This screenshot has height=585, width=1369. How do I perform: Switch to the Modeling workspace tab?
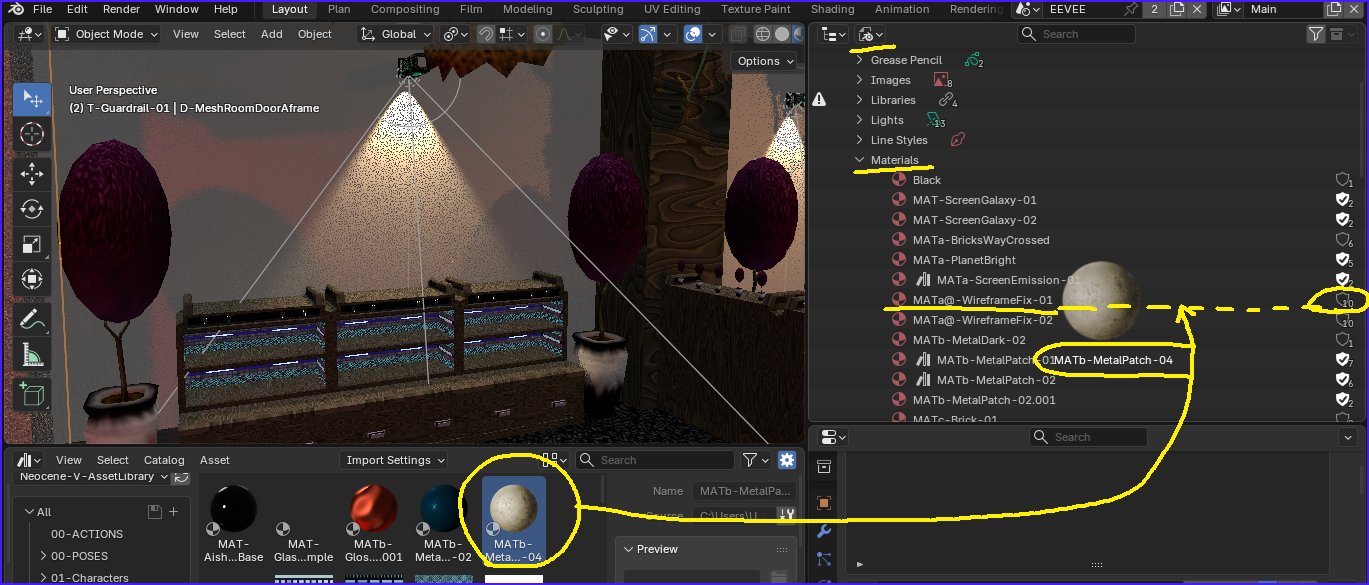tap(527, 9)
